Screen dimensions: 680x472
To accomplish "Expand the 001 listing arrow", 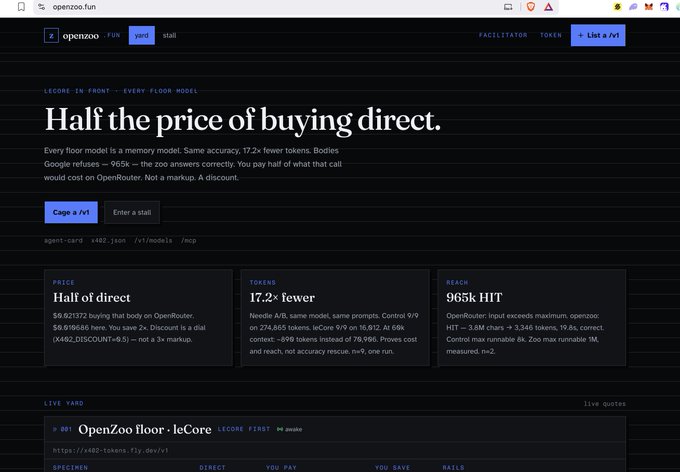I will click(55, 429).
